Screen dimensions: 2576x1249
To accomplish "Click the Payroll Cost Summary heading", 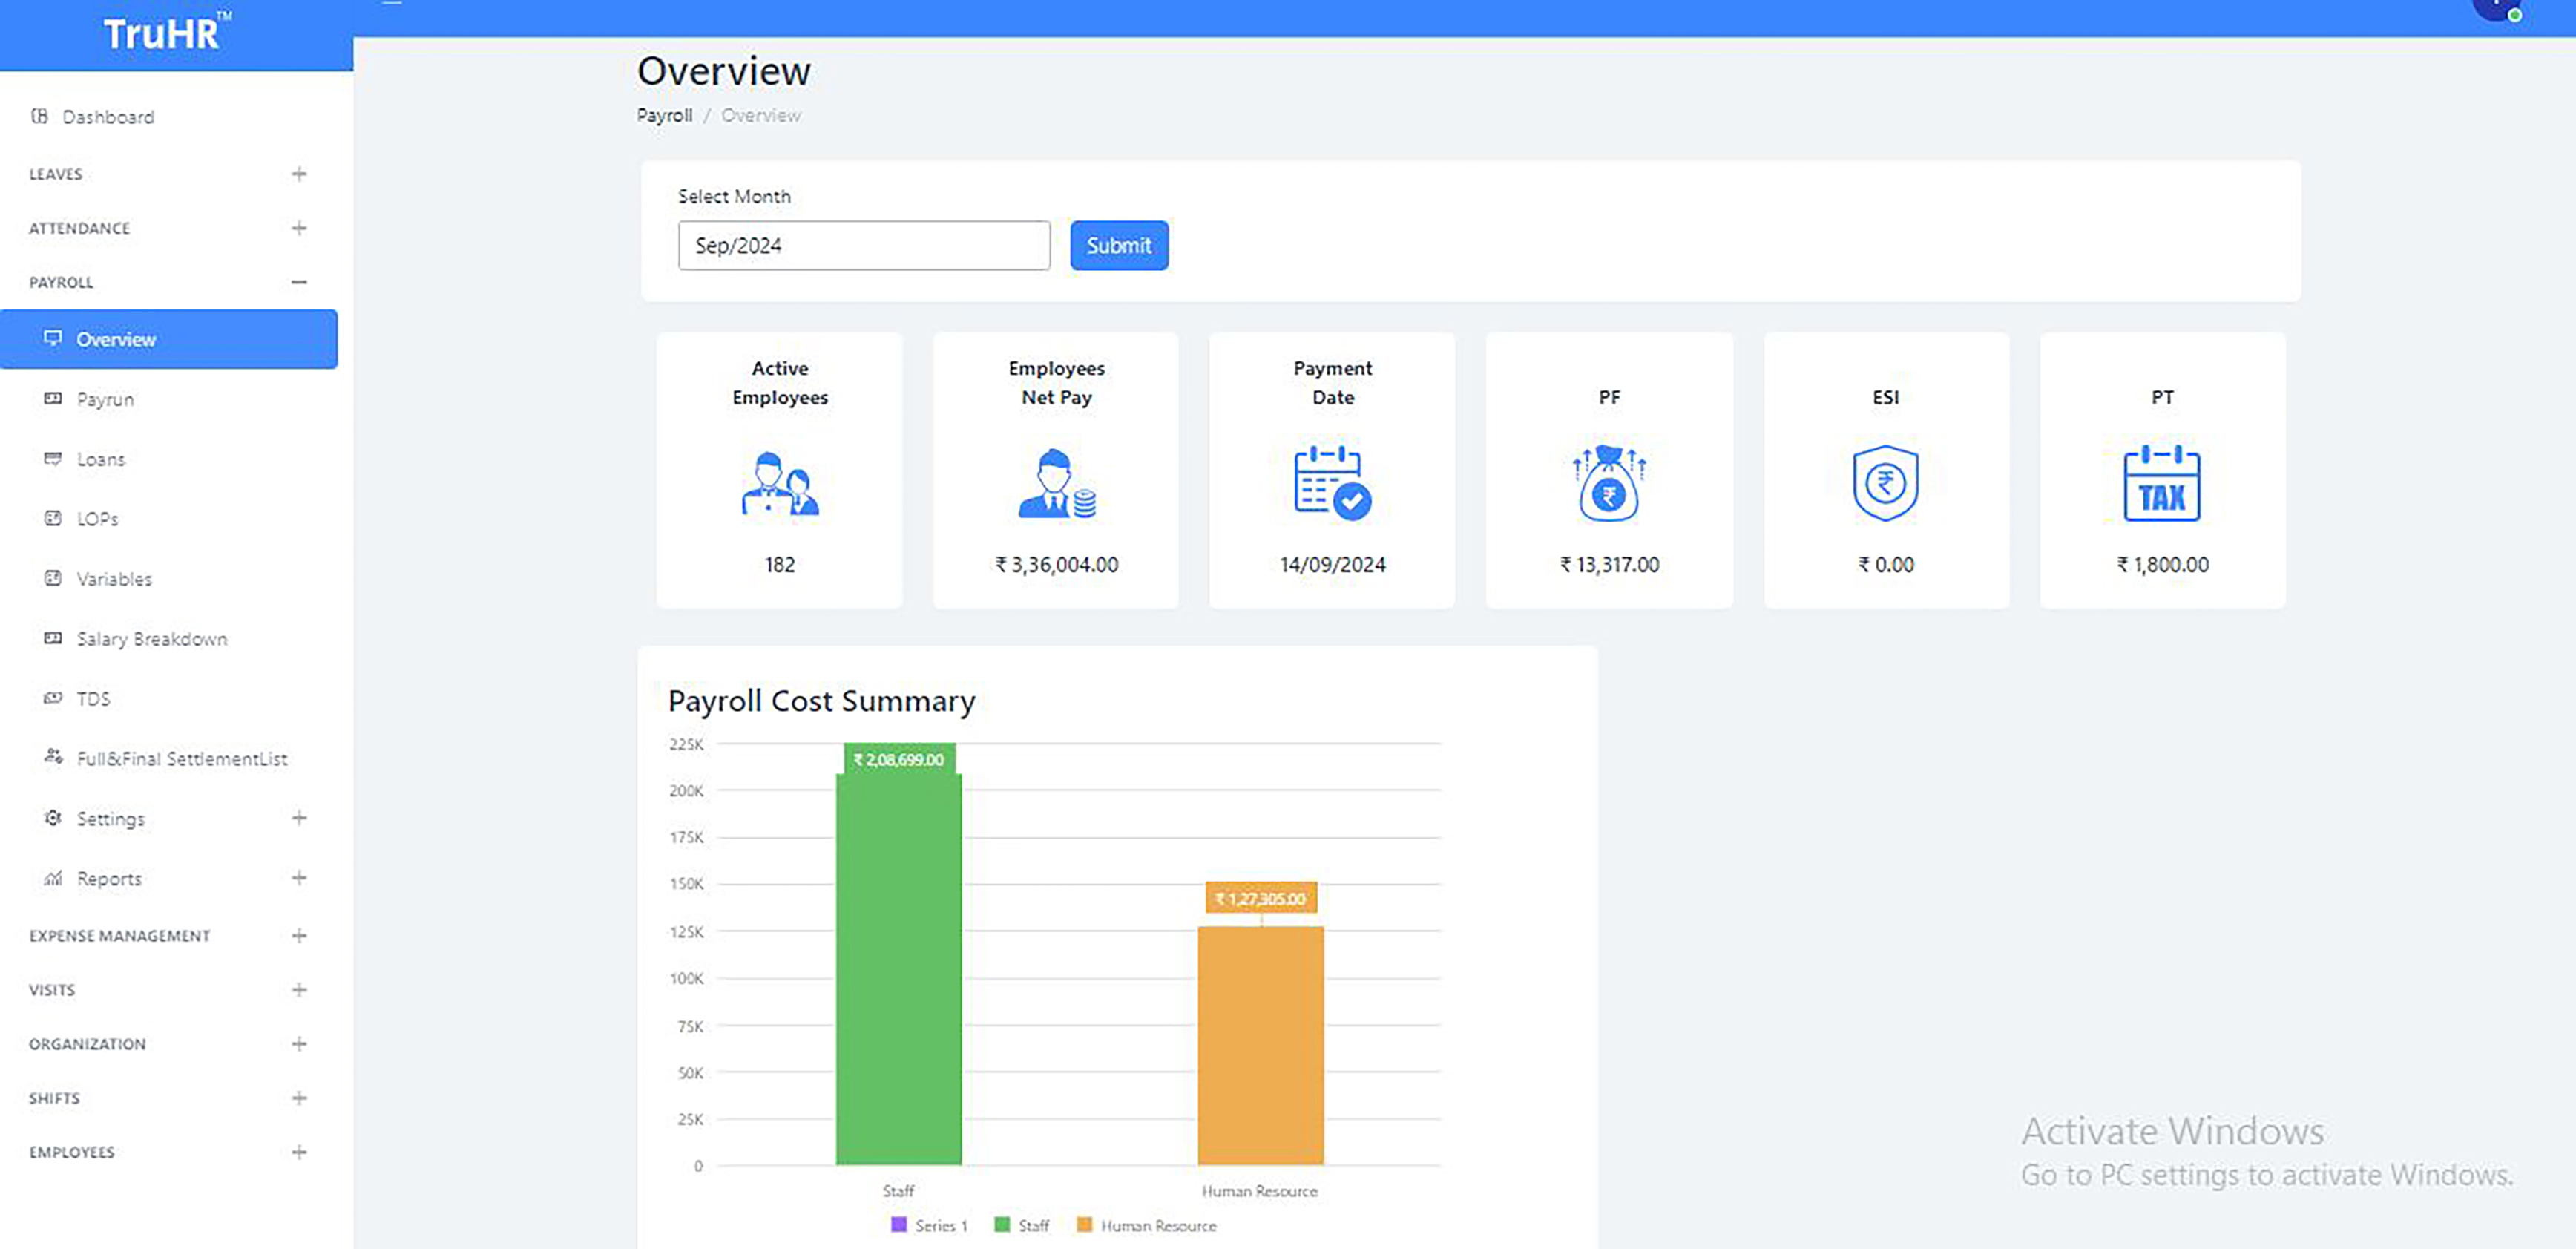I will tap(821, 701).
